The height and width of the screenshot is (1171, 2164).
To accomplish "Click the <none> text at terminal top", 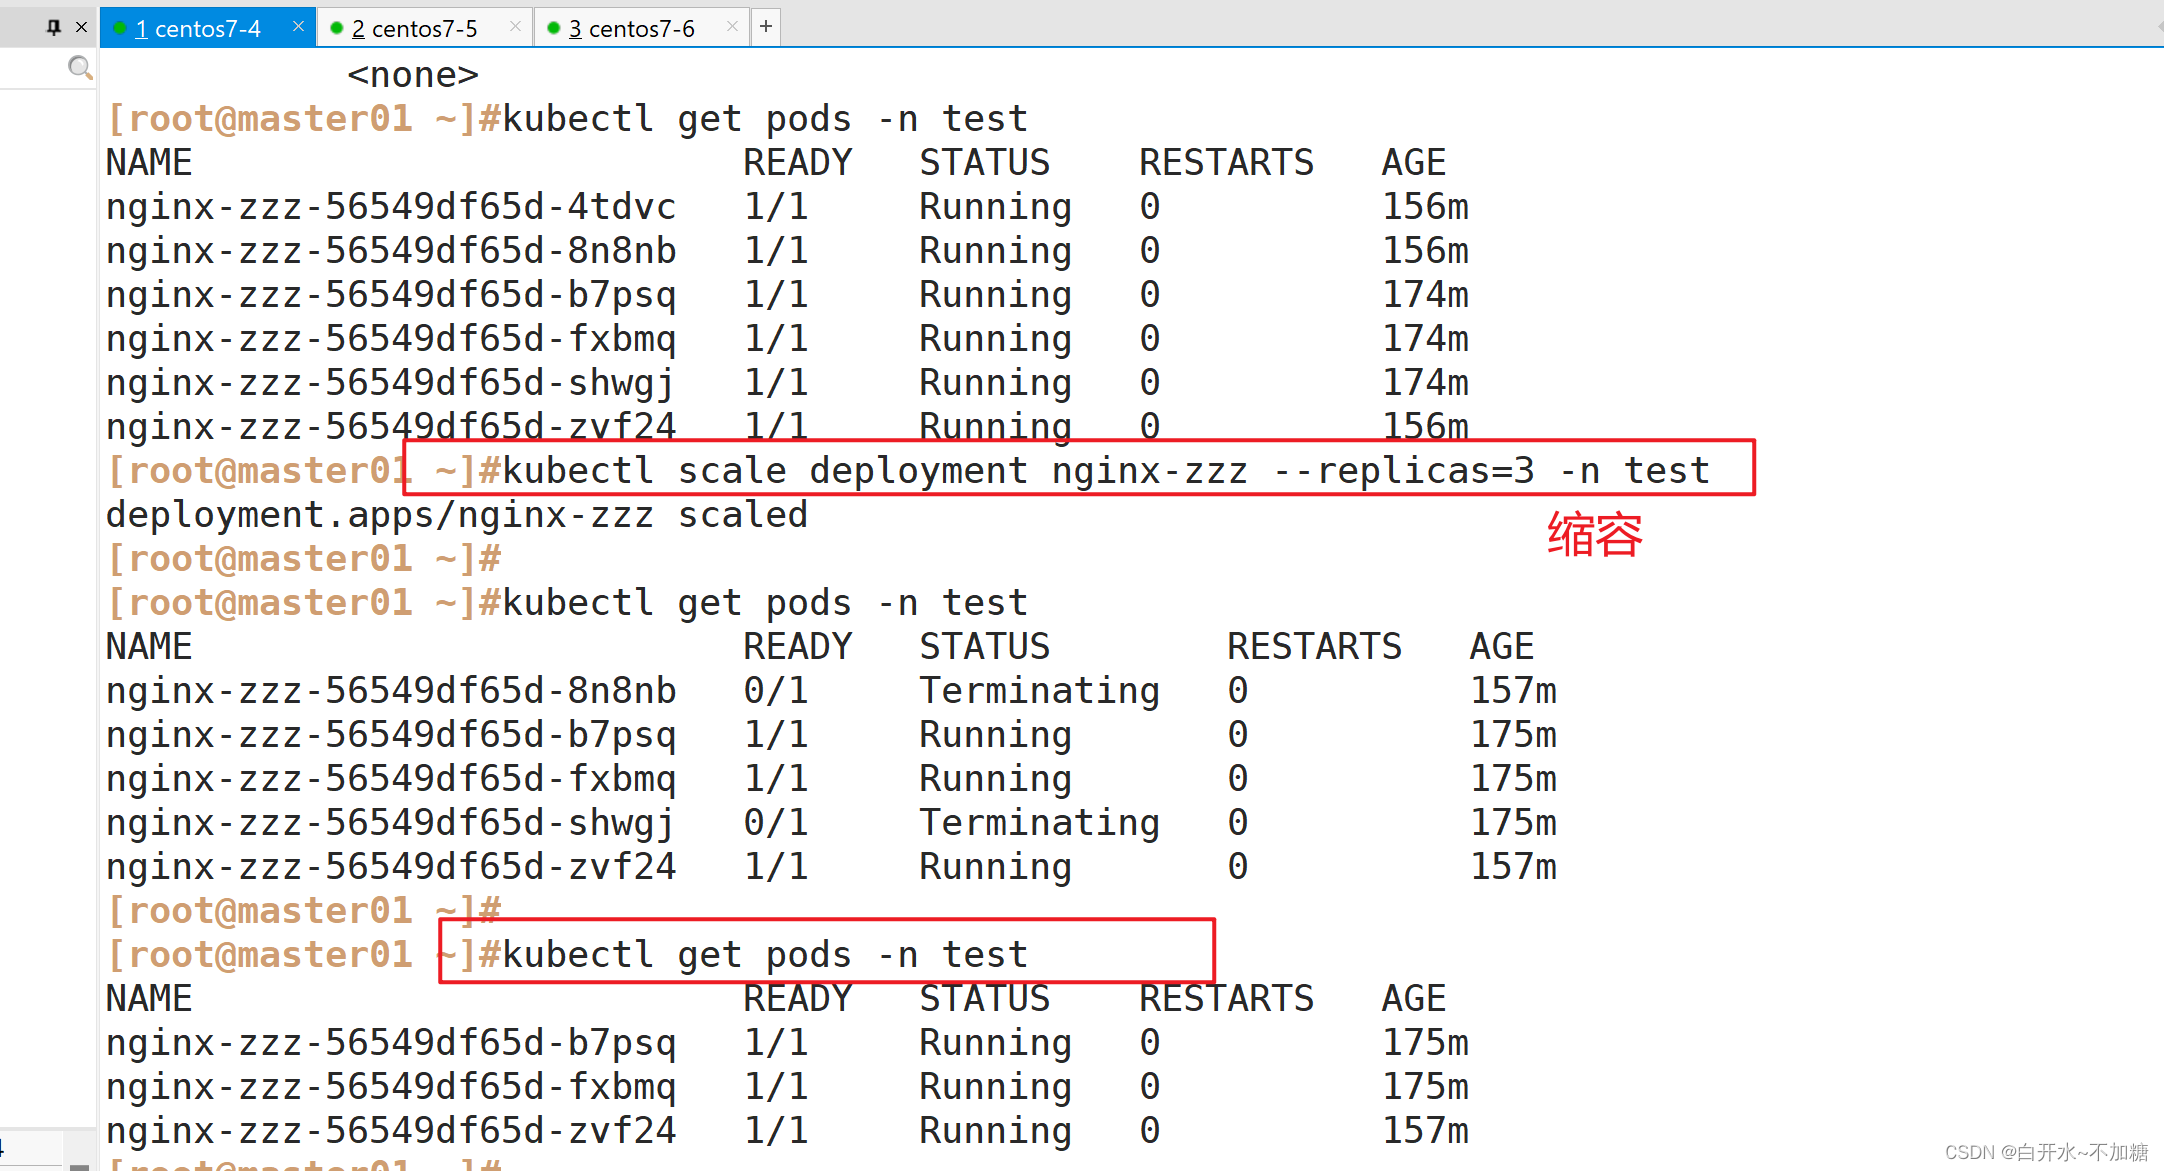I will (x=412, y=75).
